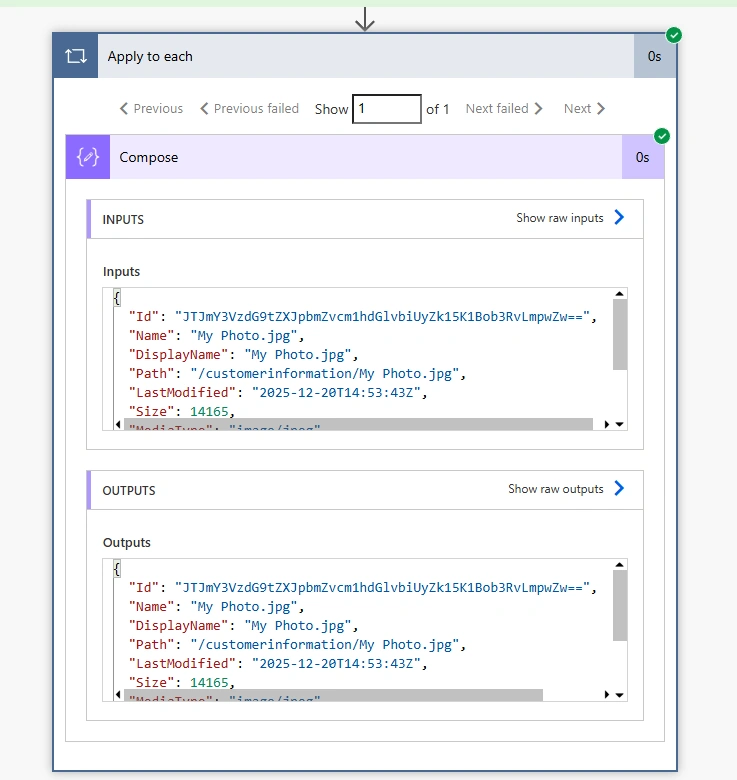Click the Outputs box vertical scrollbar thumb

click(x=620, y=605)
